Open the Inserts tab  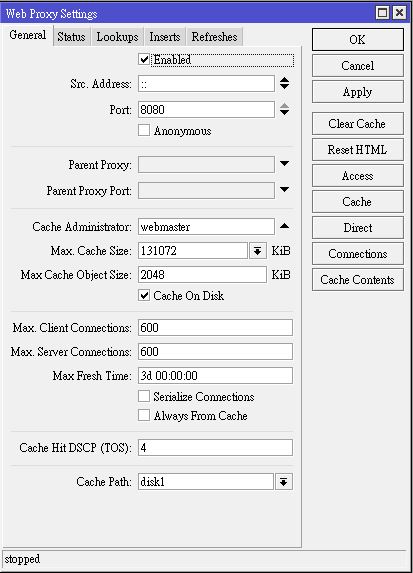pyautogui.click(x=165, y=37)
